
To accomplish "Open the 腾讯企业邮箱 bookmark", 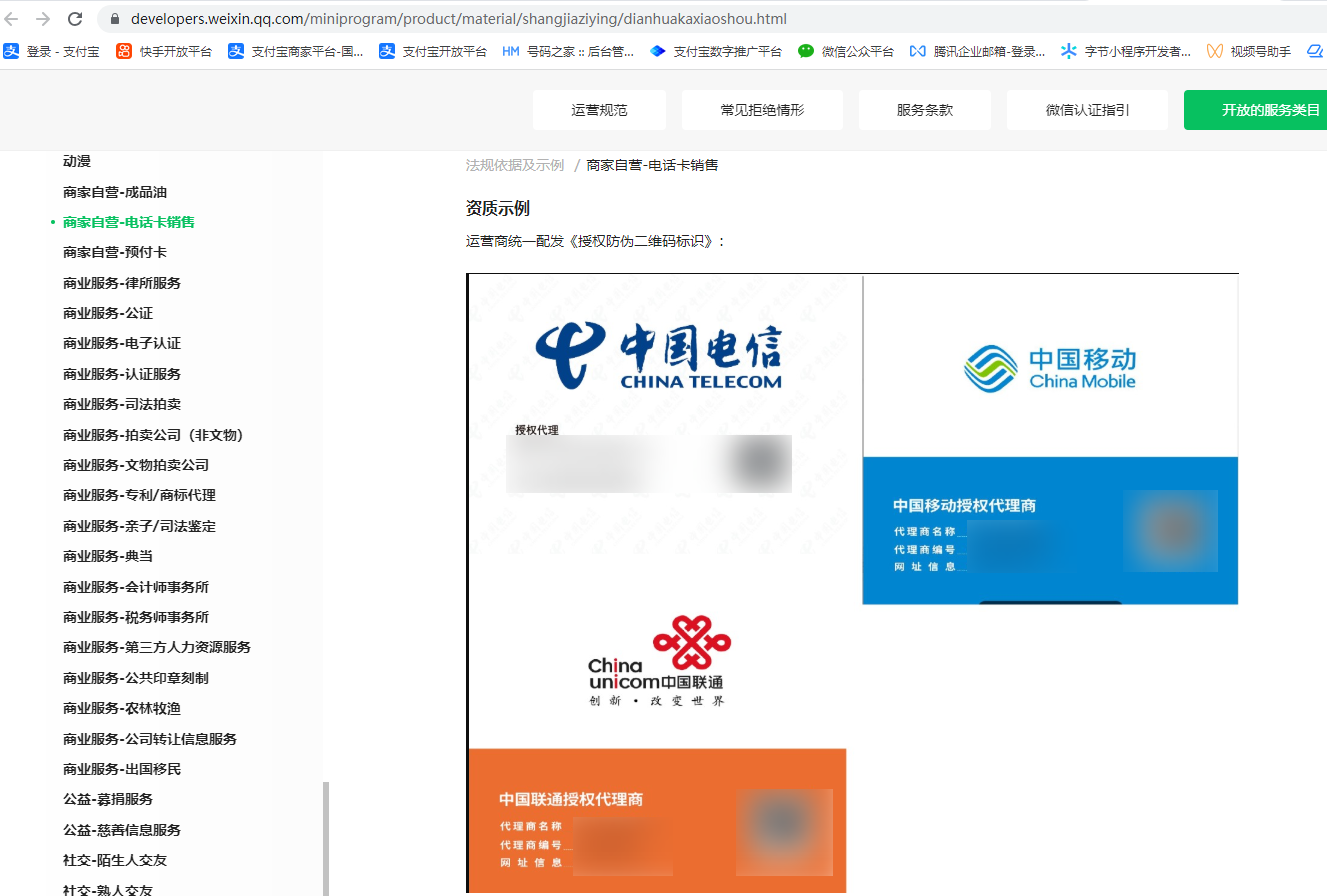I will pos(978,51).
